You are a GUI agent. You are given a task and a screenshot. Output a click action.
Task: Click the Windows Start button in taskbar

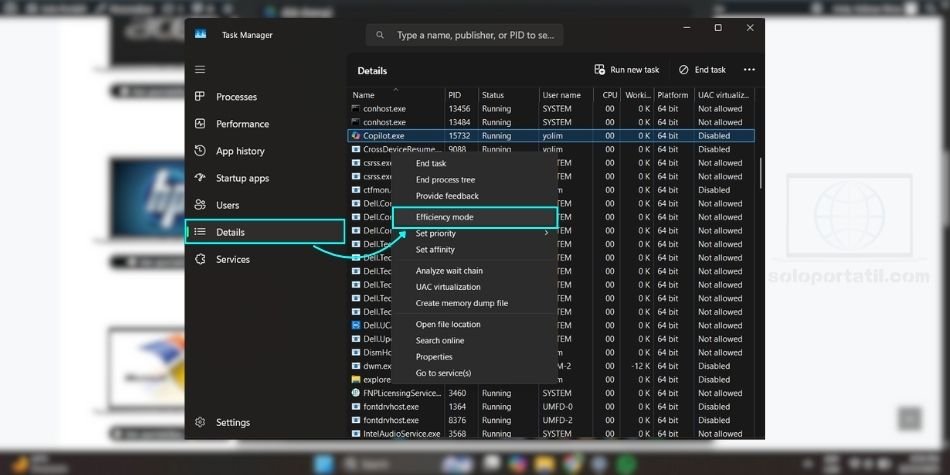click(325, 465)
